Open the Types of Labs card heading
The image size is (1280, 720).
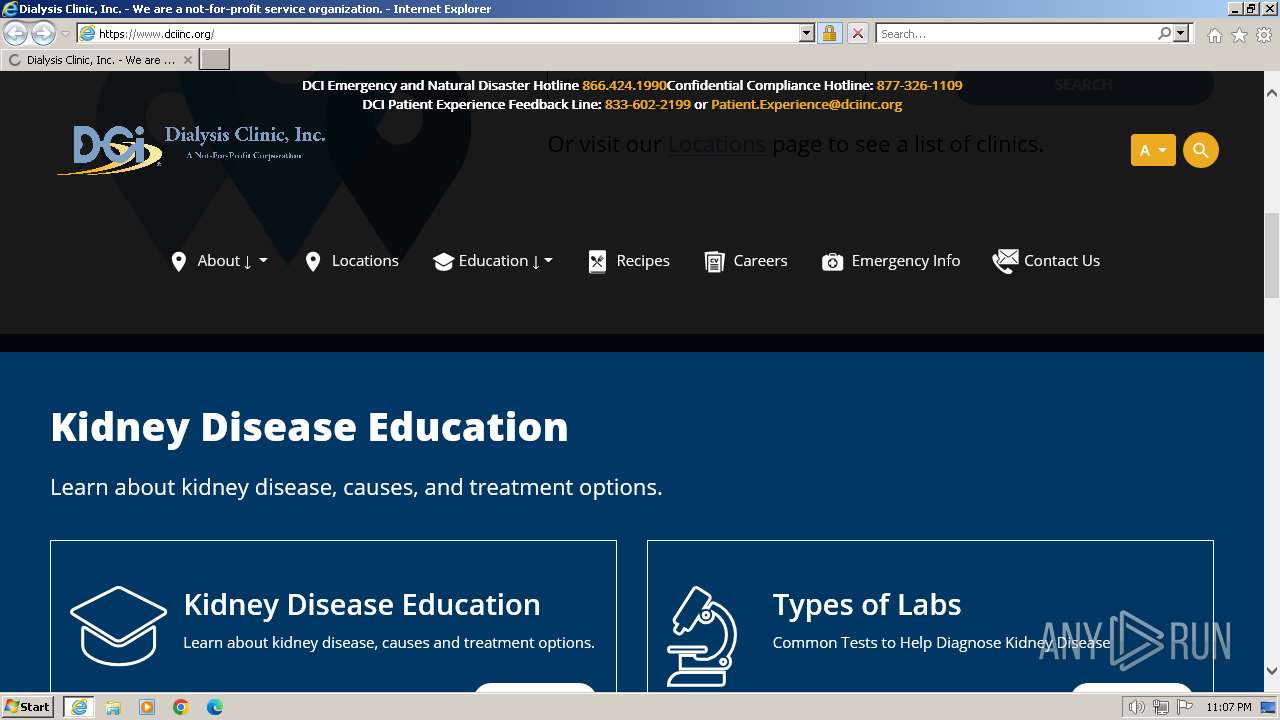[x=867, y=604]
